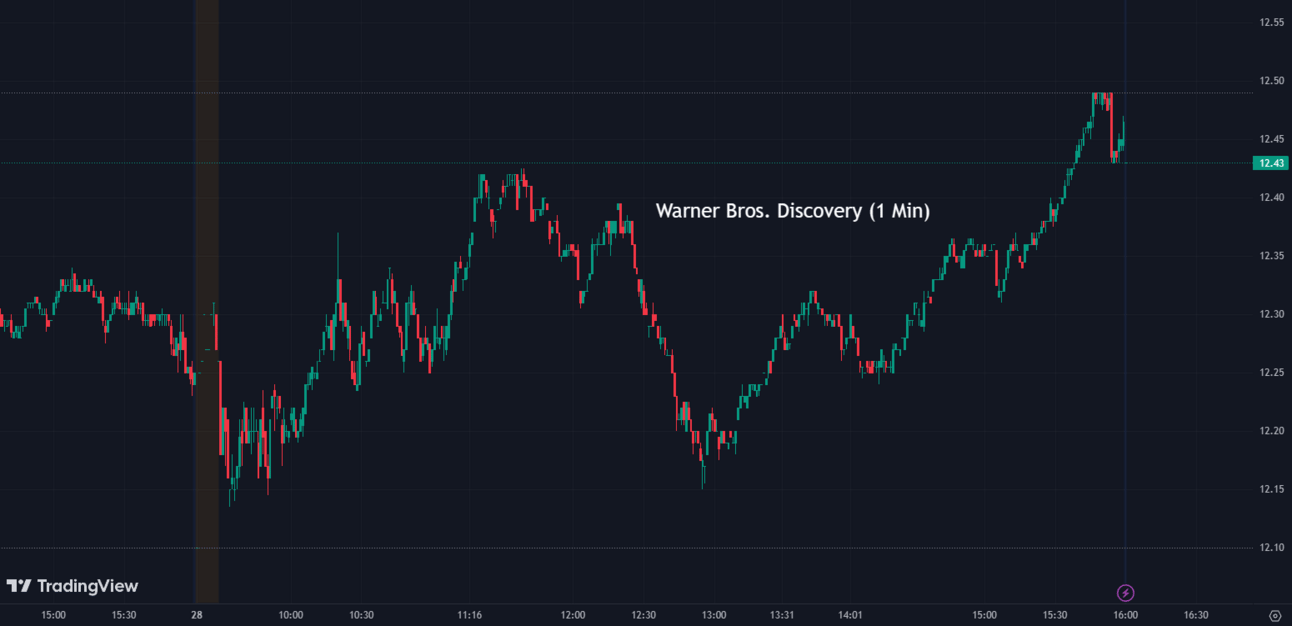Click the 16:30 time axis label
The image size is (1292, 626).
coord(1196,615)
